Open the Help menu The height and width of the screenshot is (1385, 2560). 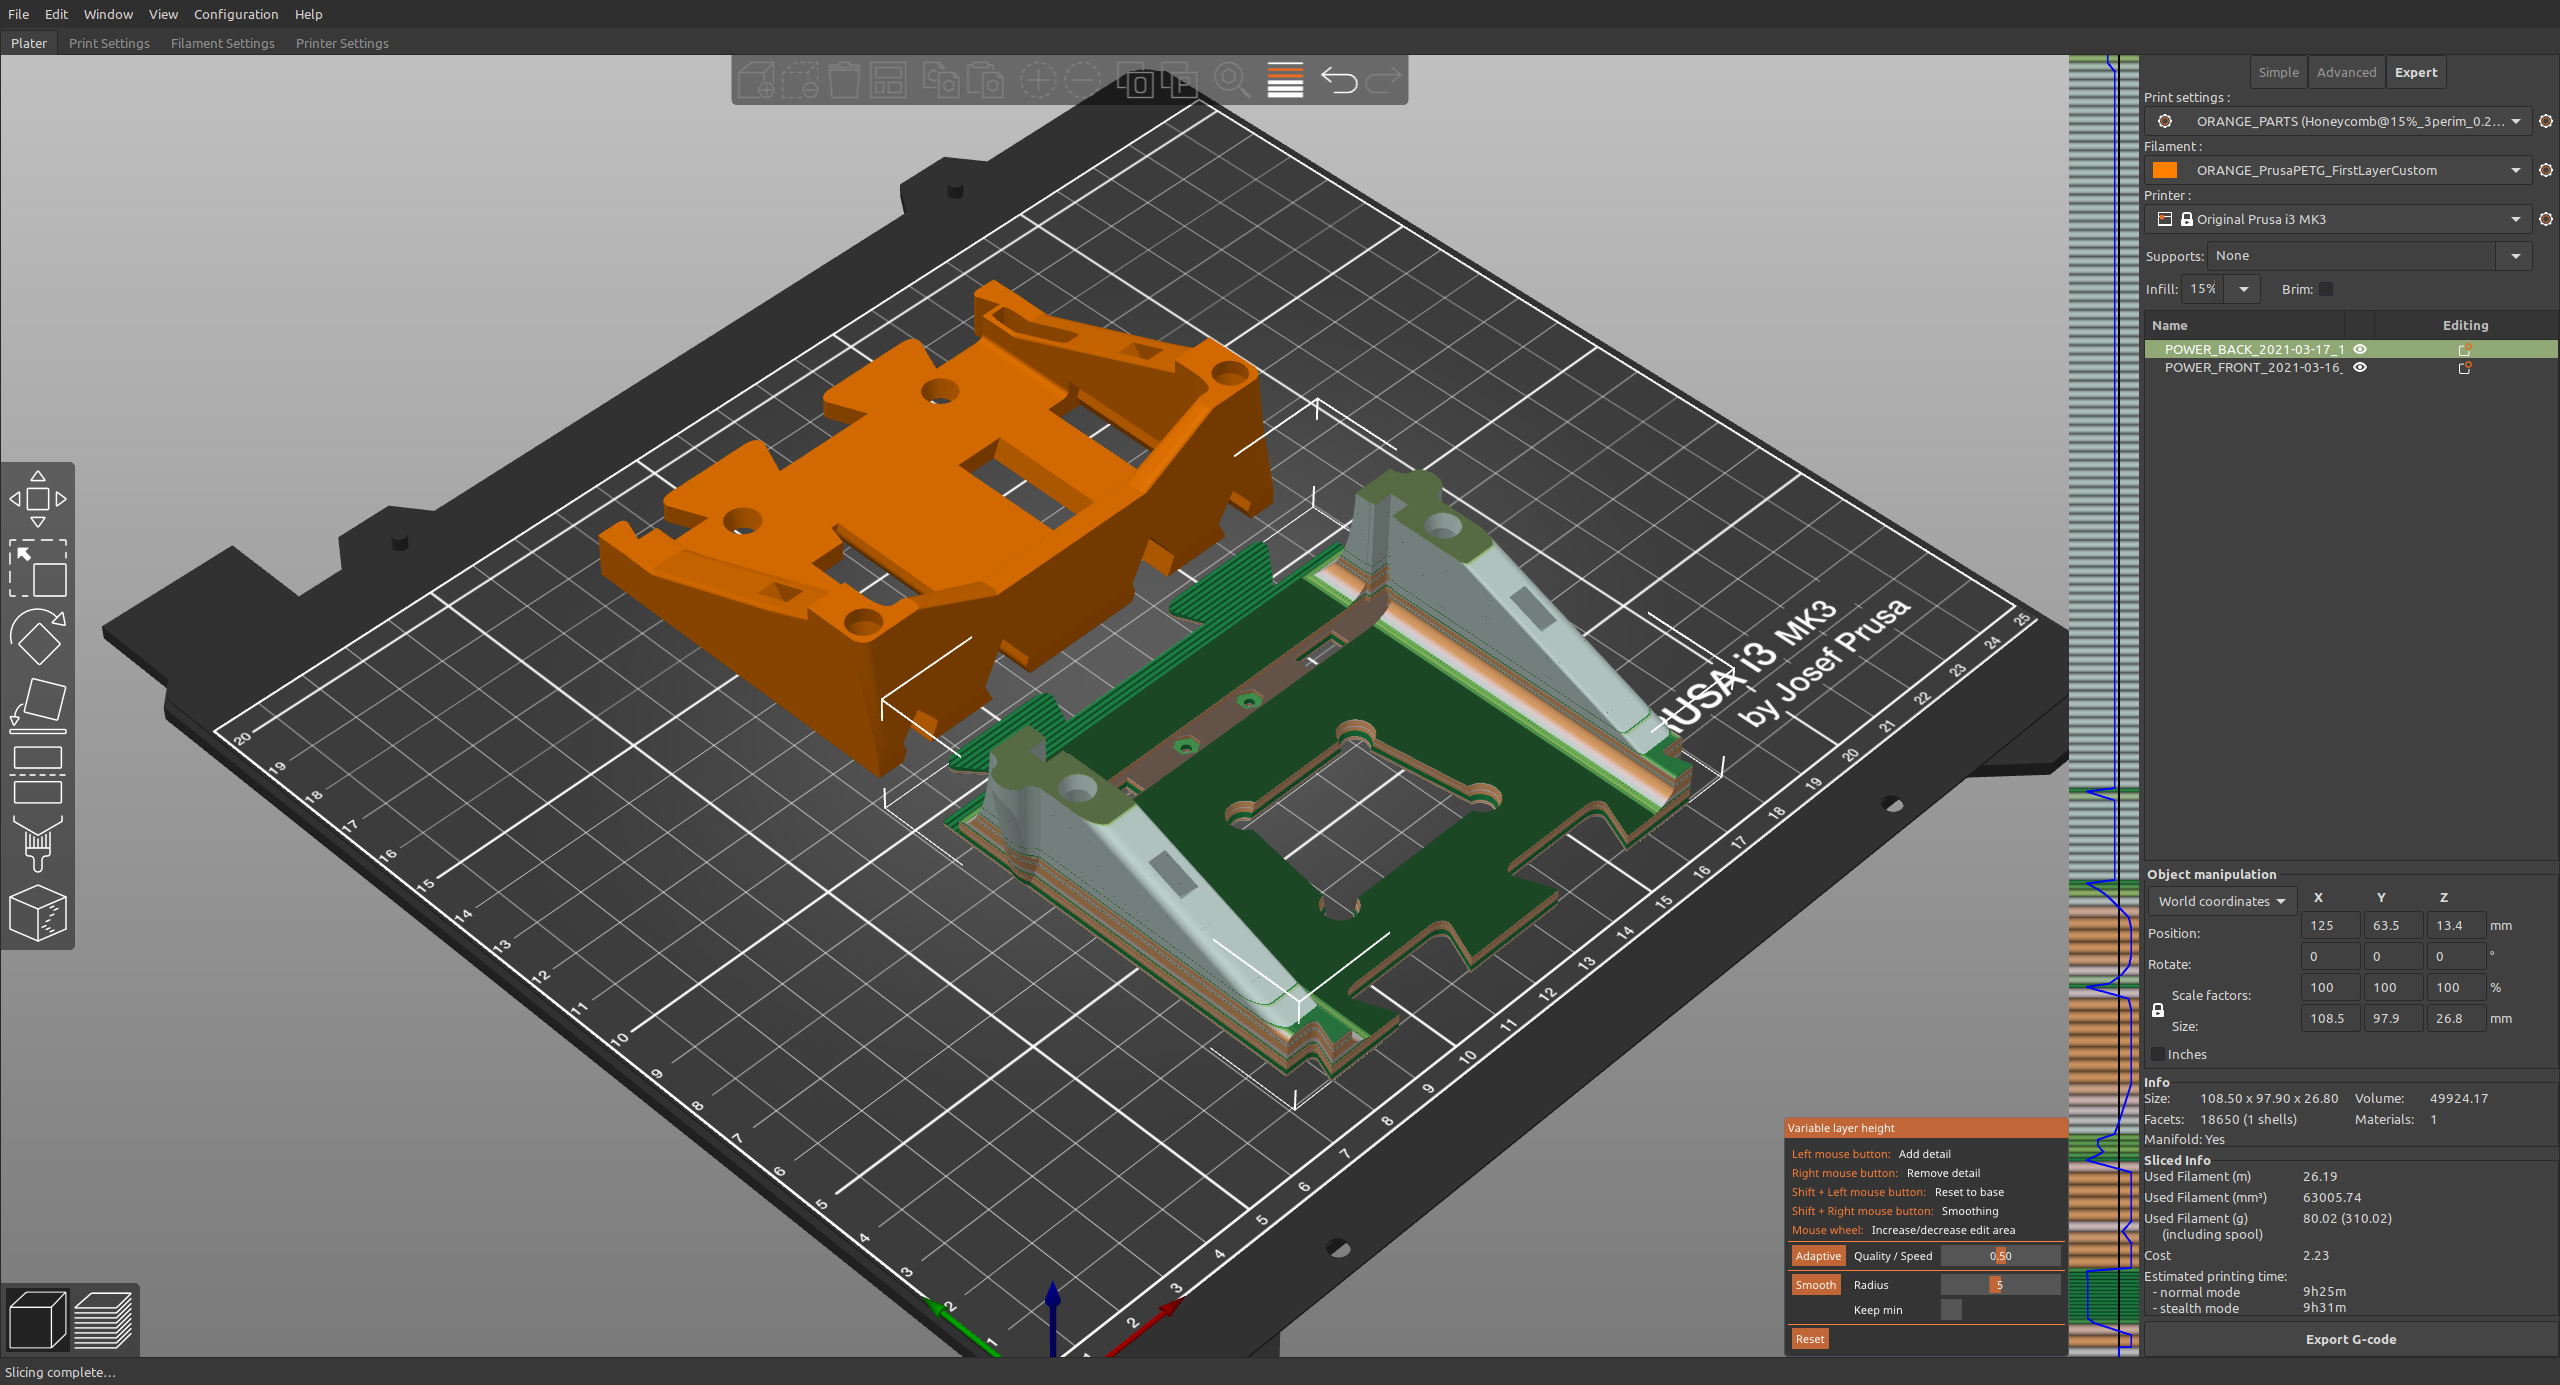(x=308, y=14)
